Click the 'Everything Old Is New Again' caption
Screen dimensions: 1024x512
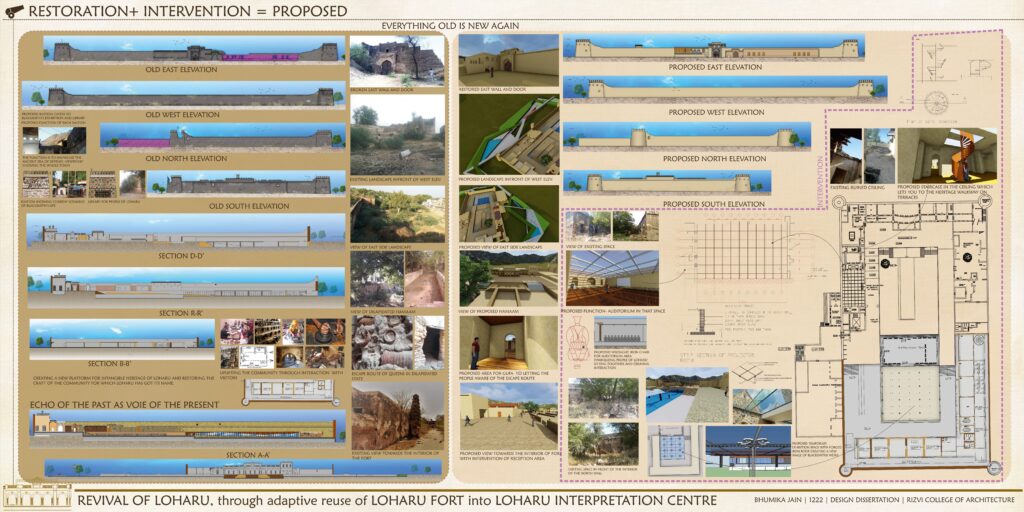point(450,25)
